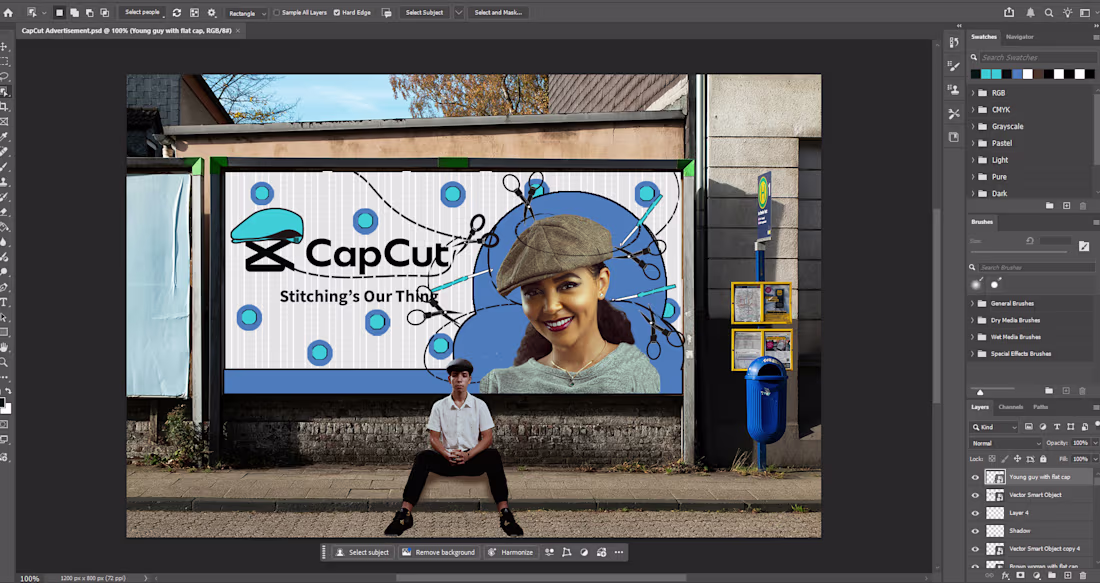The width and height of the screenshot is (1100, 583).
Task: Open the Normal blend mode dropdown
Action: [1005, 443]
